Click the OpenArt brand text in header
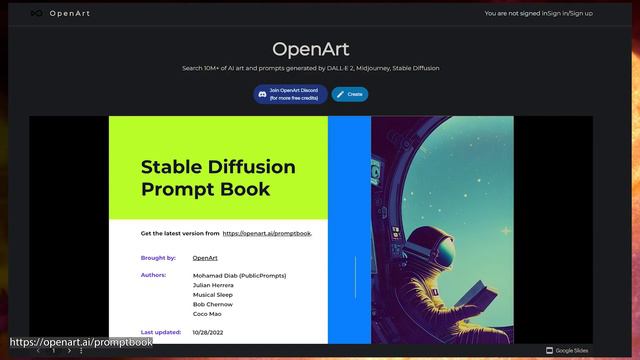 70,13
